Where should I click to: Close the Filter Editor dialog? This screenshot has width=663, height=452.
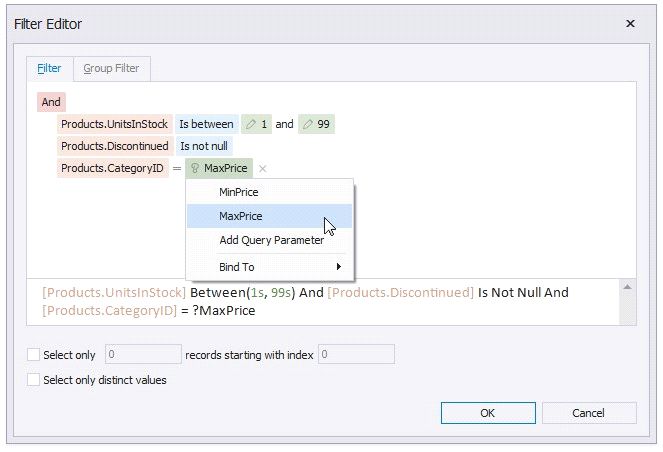(630, 23)
